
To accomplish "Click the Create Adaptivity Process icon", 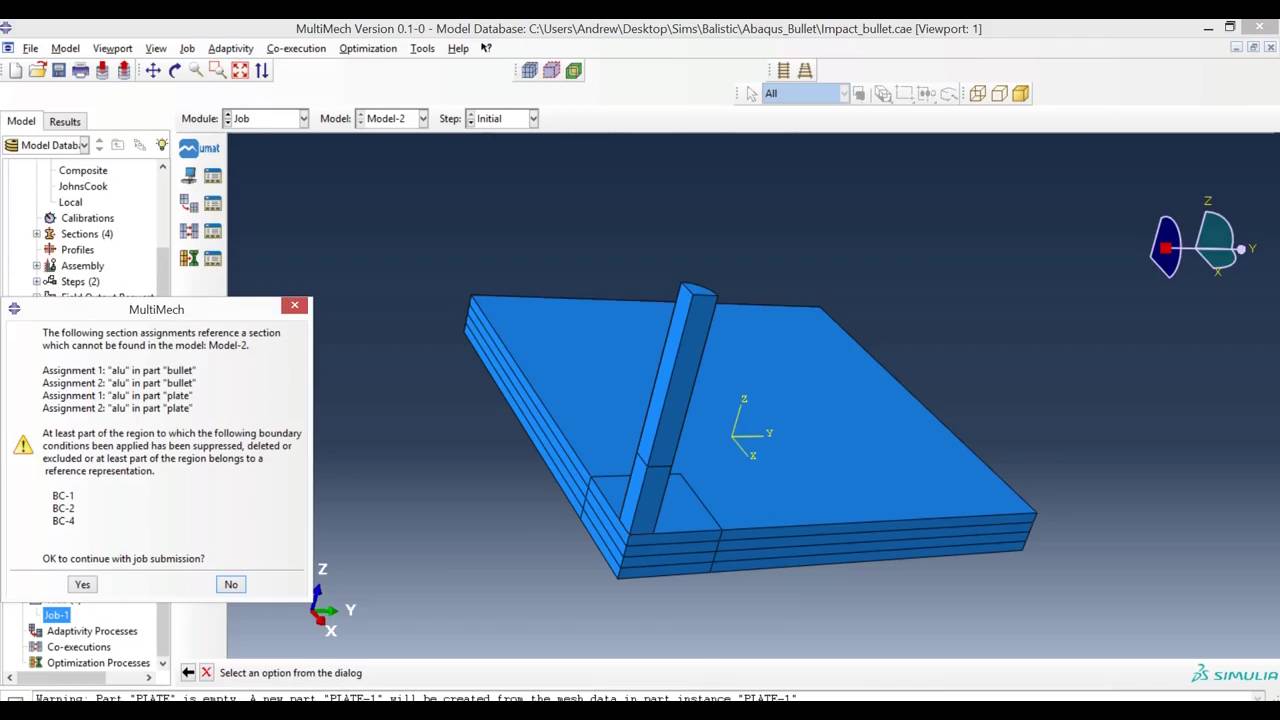I will point(188,203).
